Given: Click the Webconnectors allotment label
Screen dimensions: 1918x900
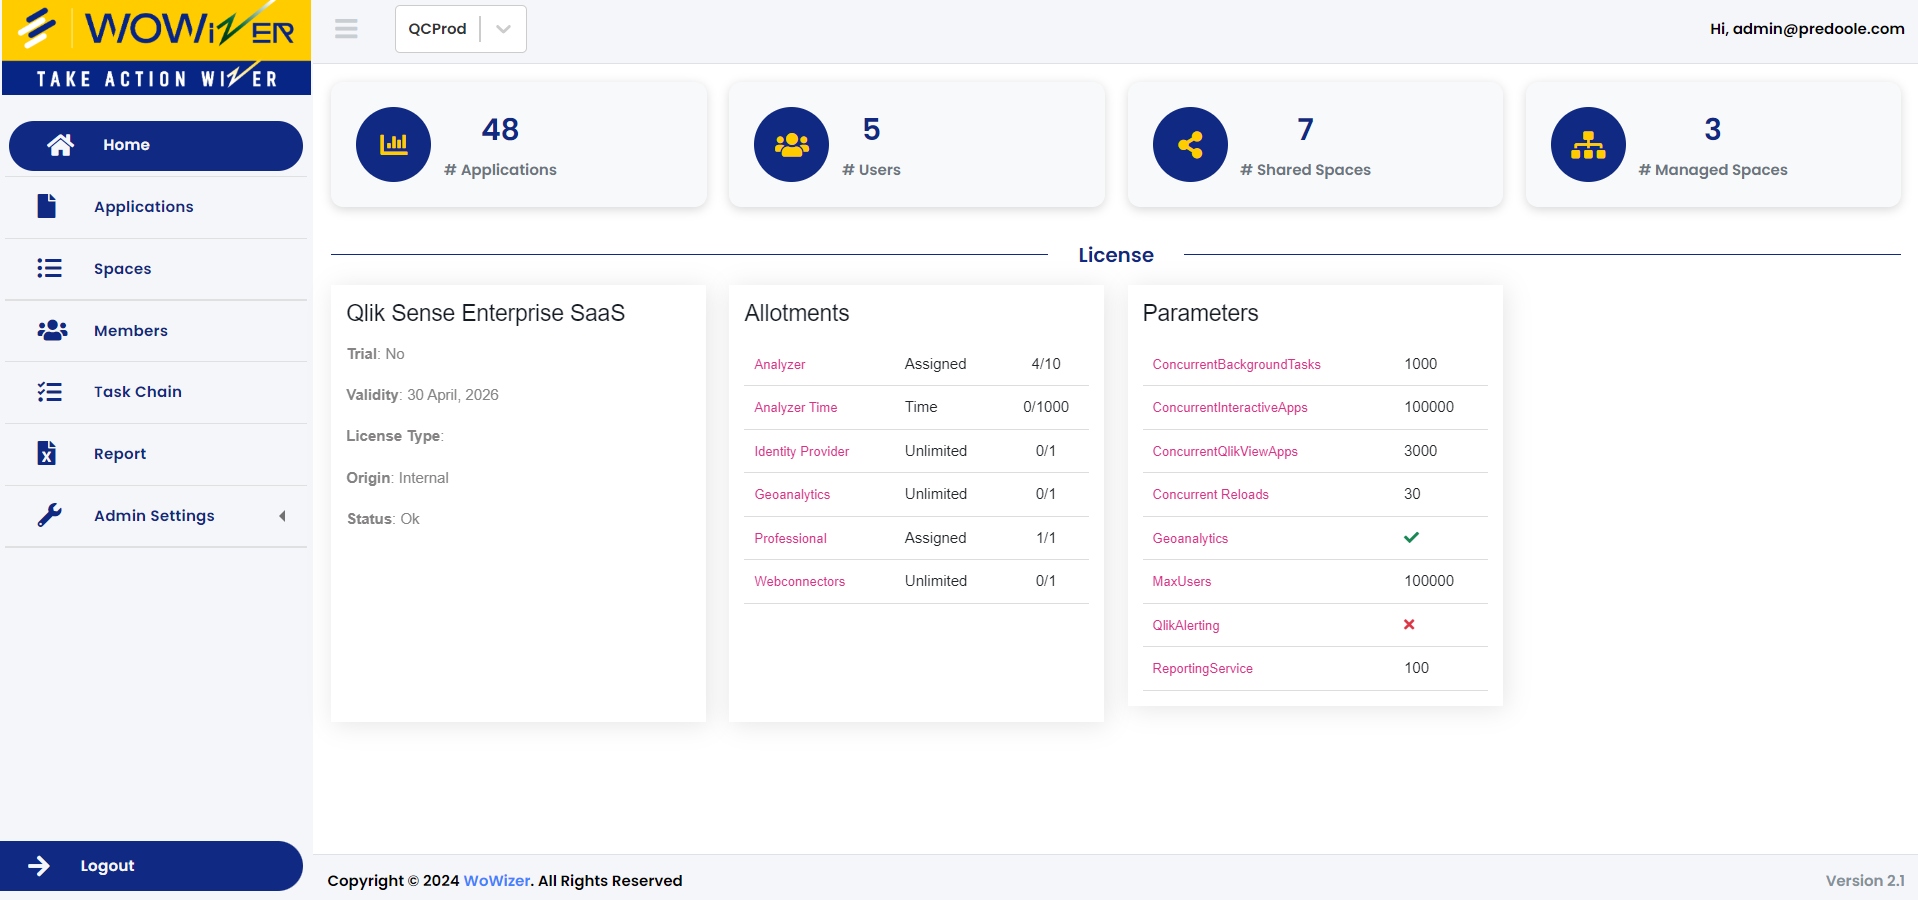Looking at the screenshot, I should pyautogui.click(x=800, y=582).
